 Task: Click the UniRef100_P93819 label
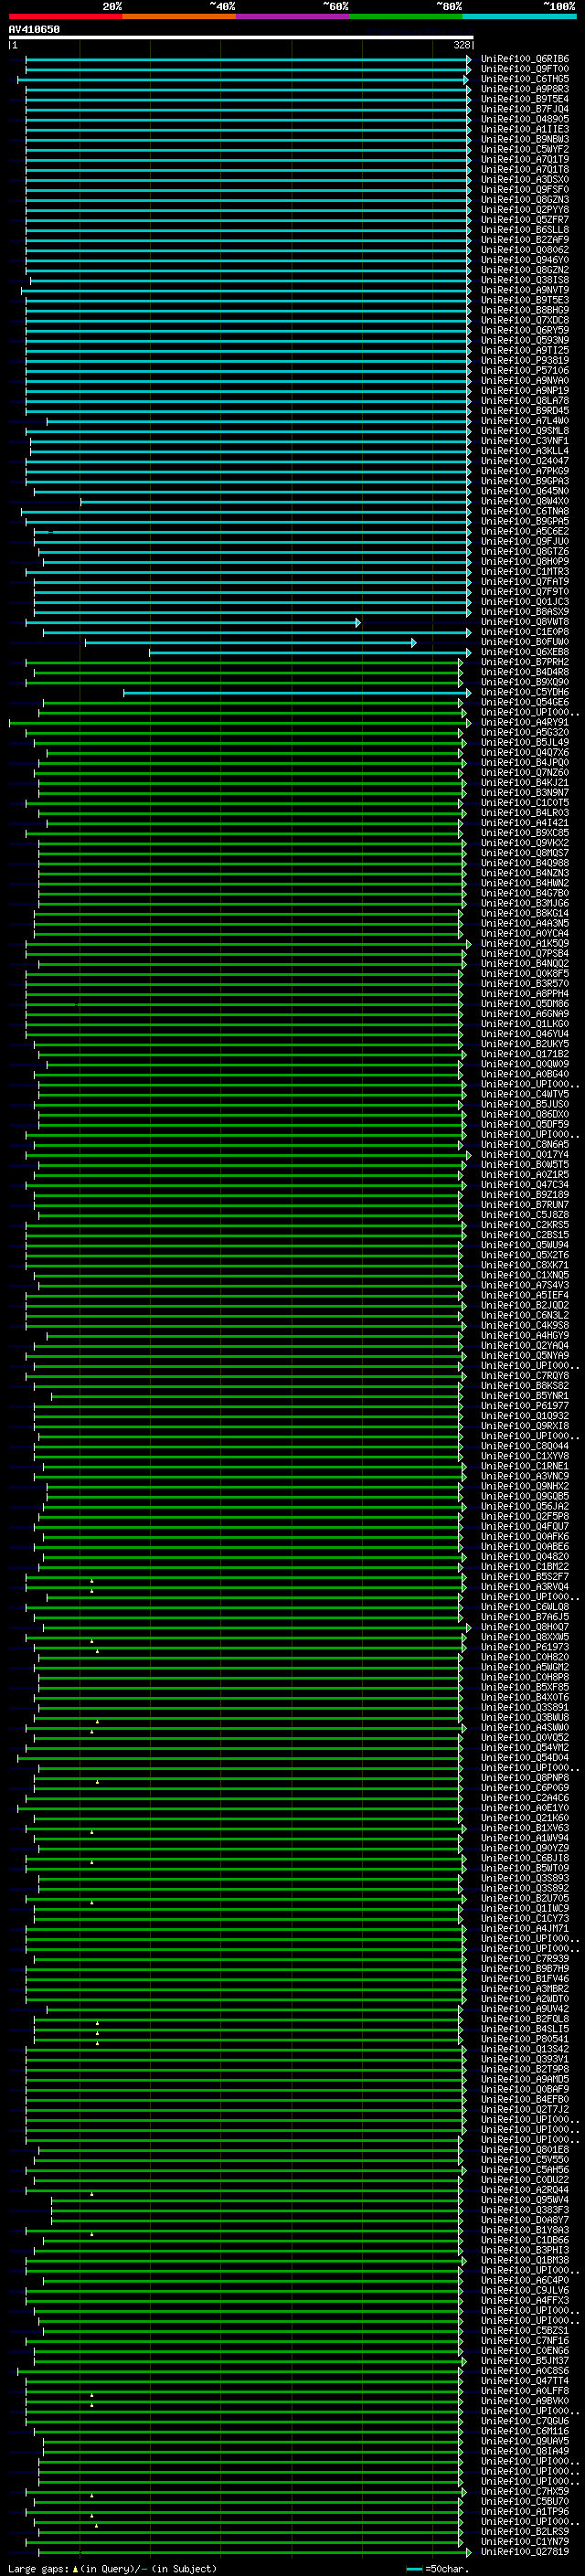525,360
